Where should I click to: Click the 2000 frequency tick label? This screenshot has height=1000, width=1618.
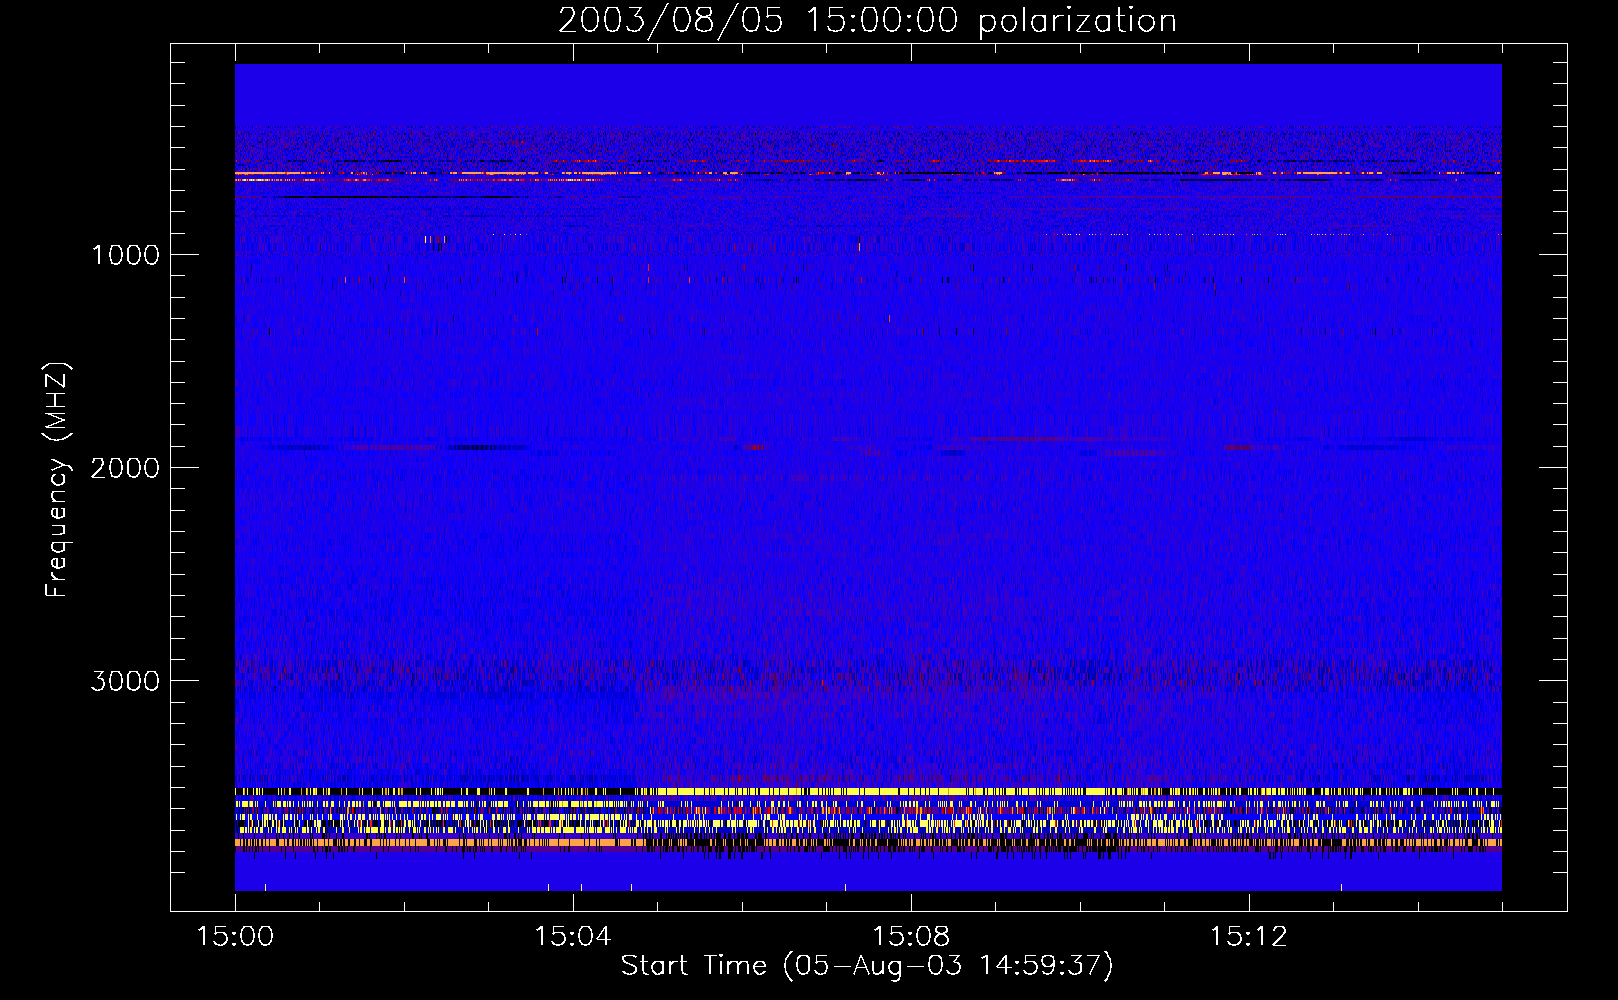tap(125, 468)
